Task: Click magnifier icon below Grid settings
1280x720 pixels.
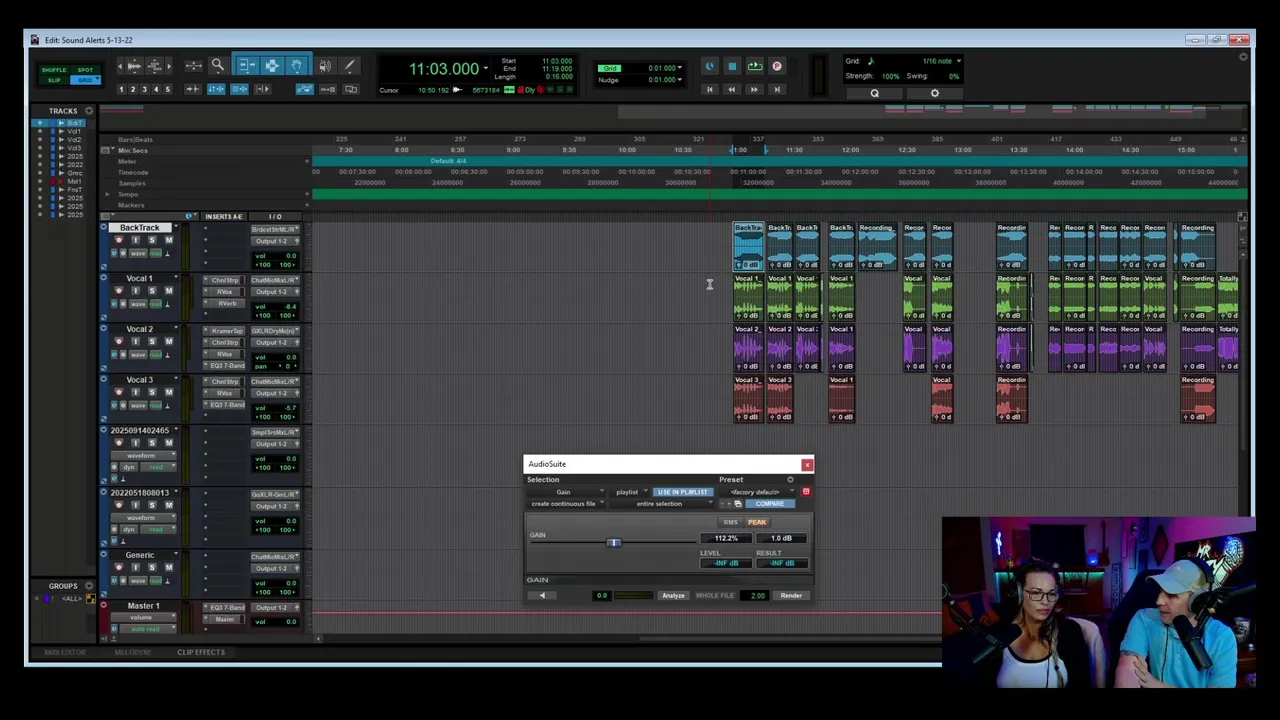Action: [x=874, y=94]
